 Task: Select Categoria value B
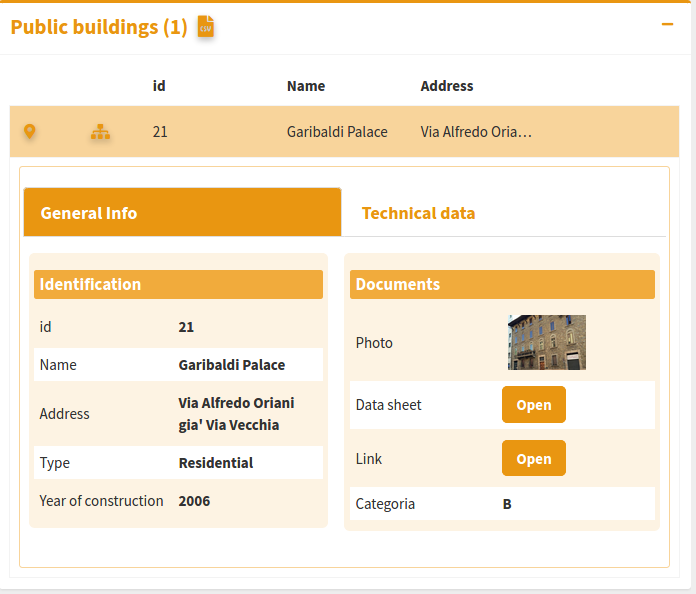507,504
